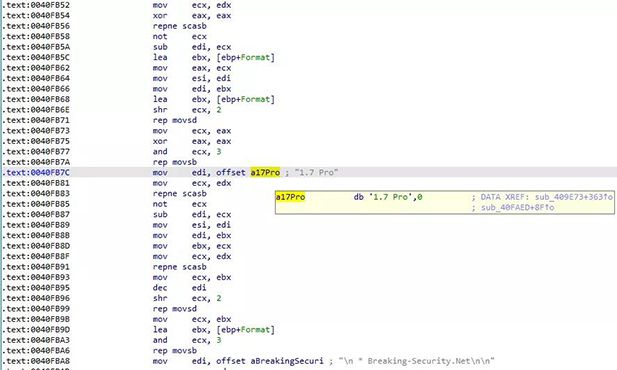
Task: Open the sub_409E73+363 cross-reference in tooltip
Action: (574, 197)
